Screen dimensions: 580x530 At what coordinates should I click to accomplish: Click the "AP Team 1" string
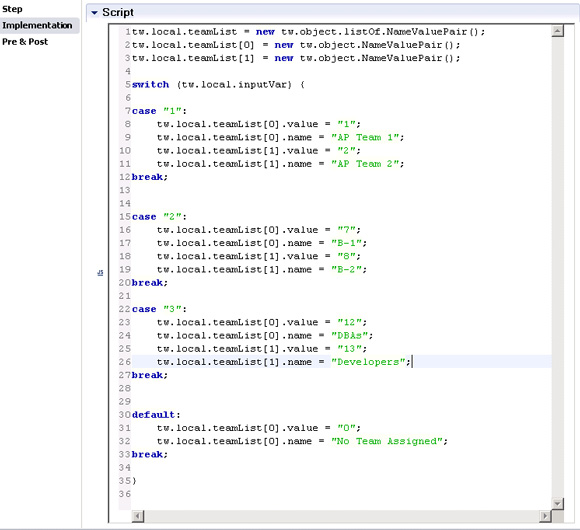click(x=365, y=138)
